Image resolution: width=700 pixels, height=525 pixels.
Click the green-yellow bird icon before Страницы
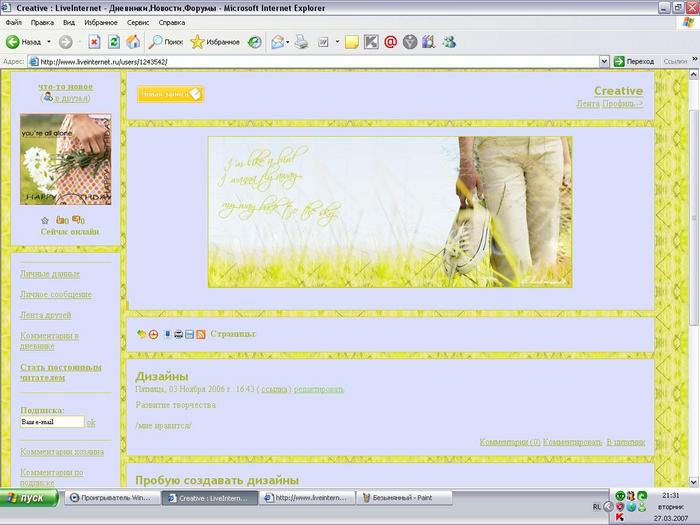click(142, 334)
